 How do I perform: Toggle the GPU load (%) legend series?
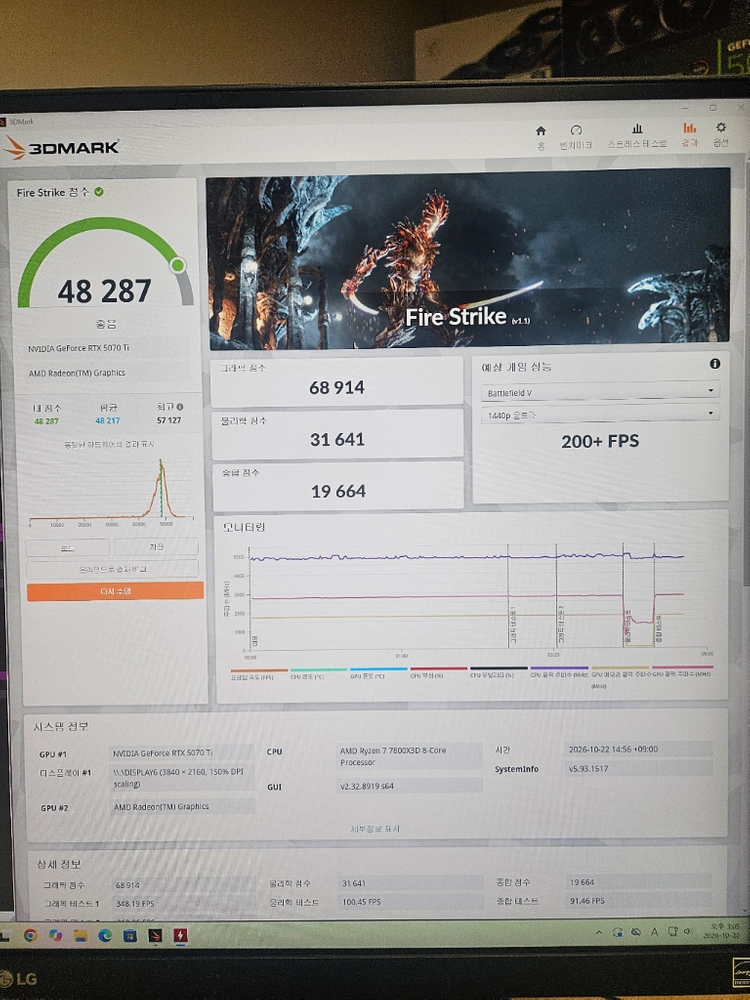[x=438, y=672]
